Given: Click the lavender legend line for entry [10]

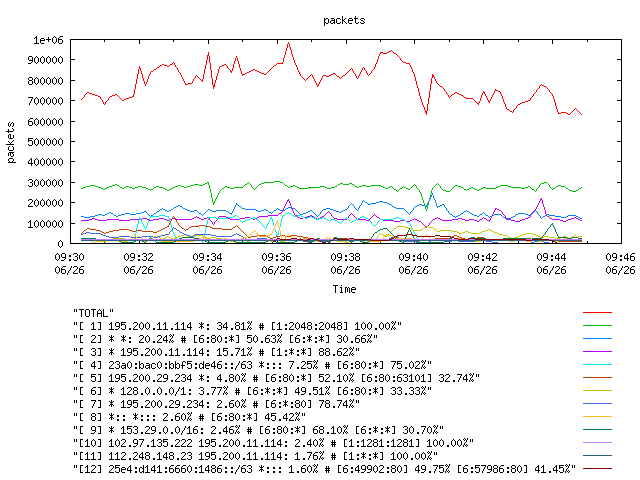Looking at the screenshot, I should (x=598, y=442).
